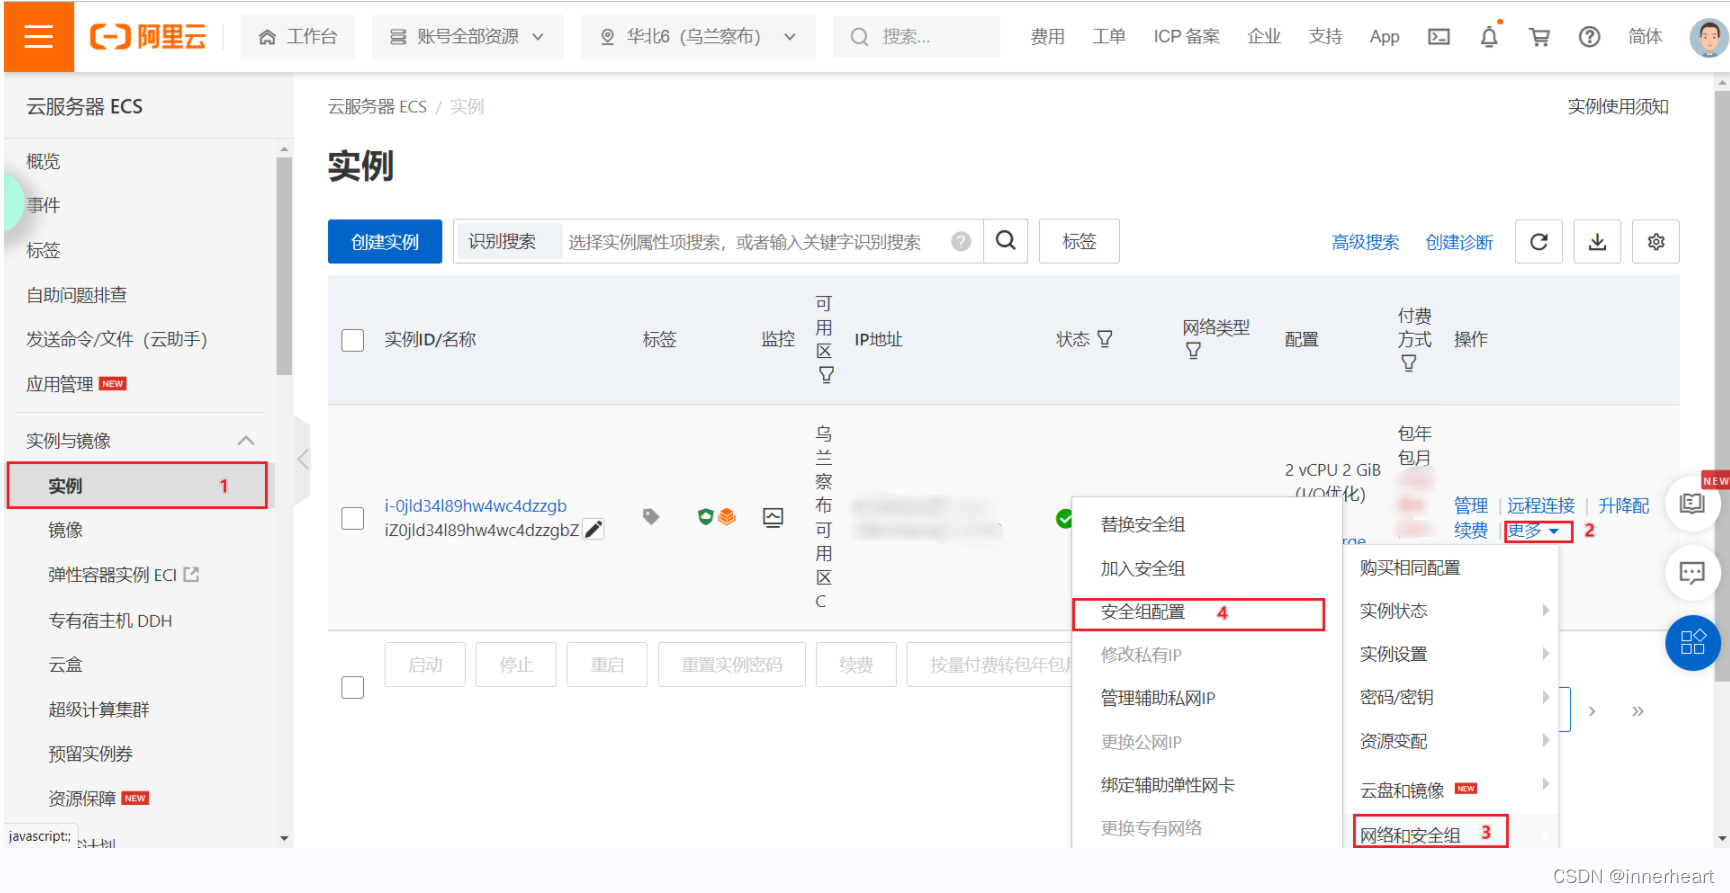
Task: Open the instance security shield icon
Action: 706,517
